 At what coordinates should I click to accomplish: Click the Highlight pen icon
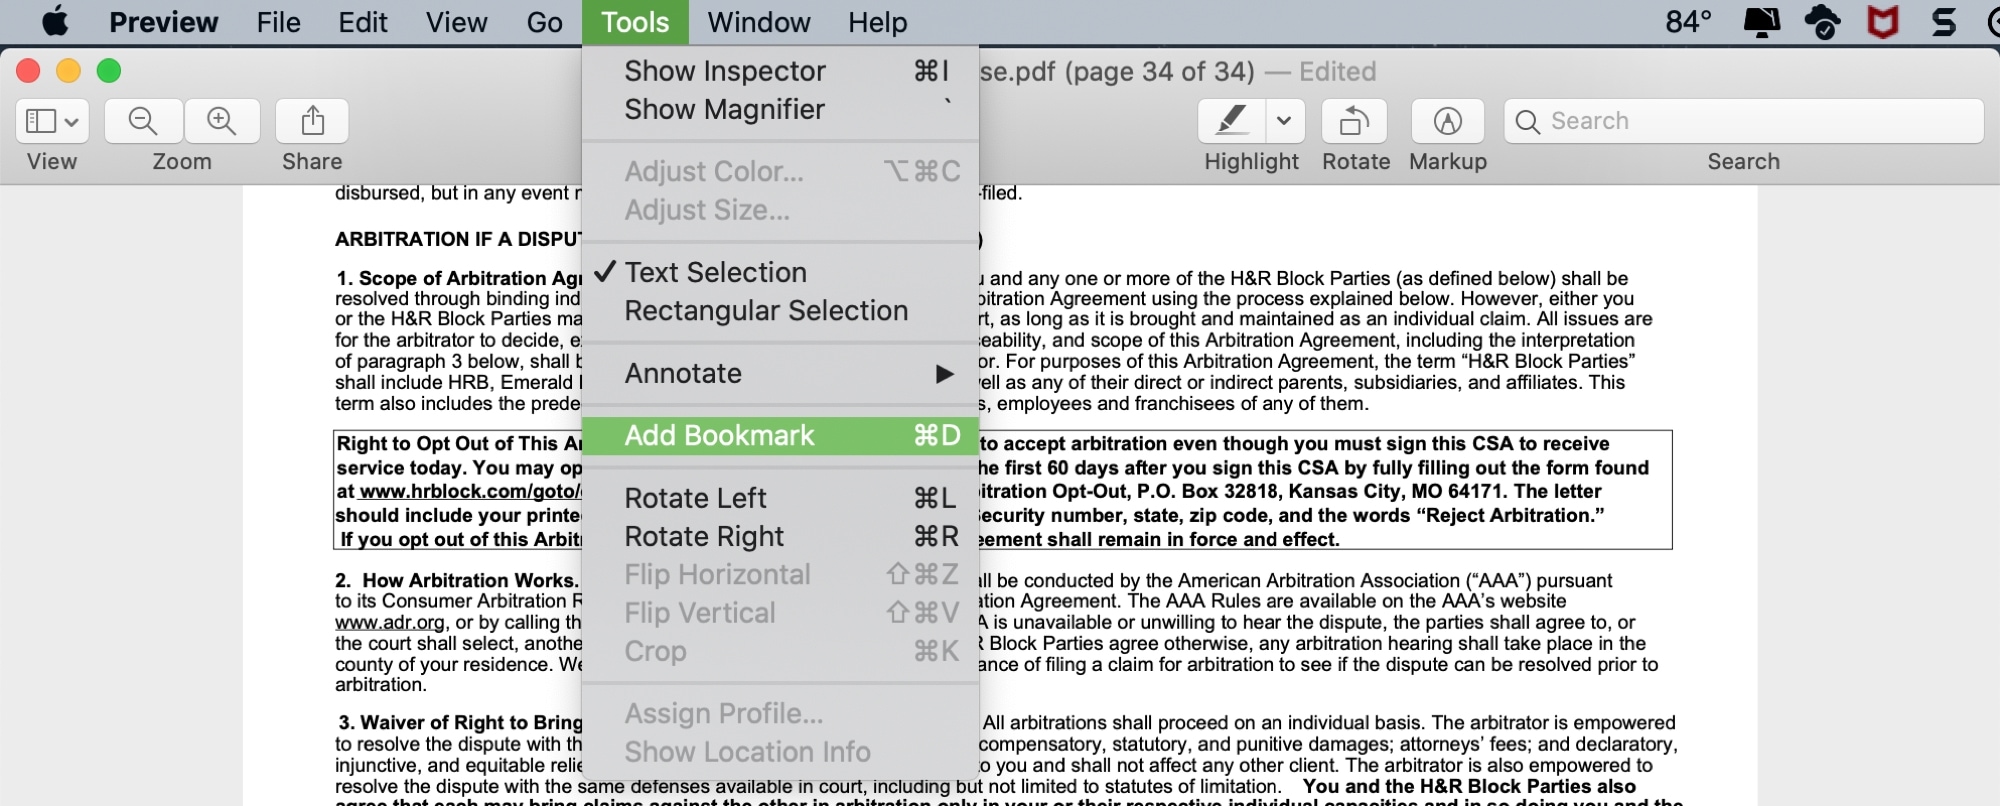(1232, 122)
